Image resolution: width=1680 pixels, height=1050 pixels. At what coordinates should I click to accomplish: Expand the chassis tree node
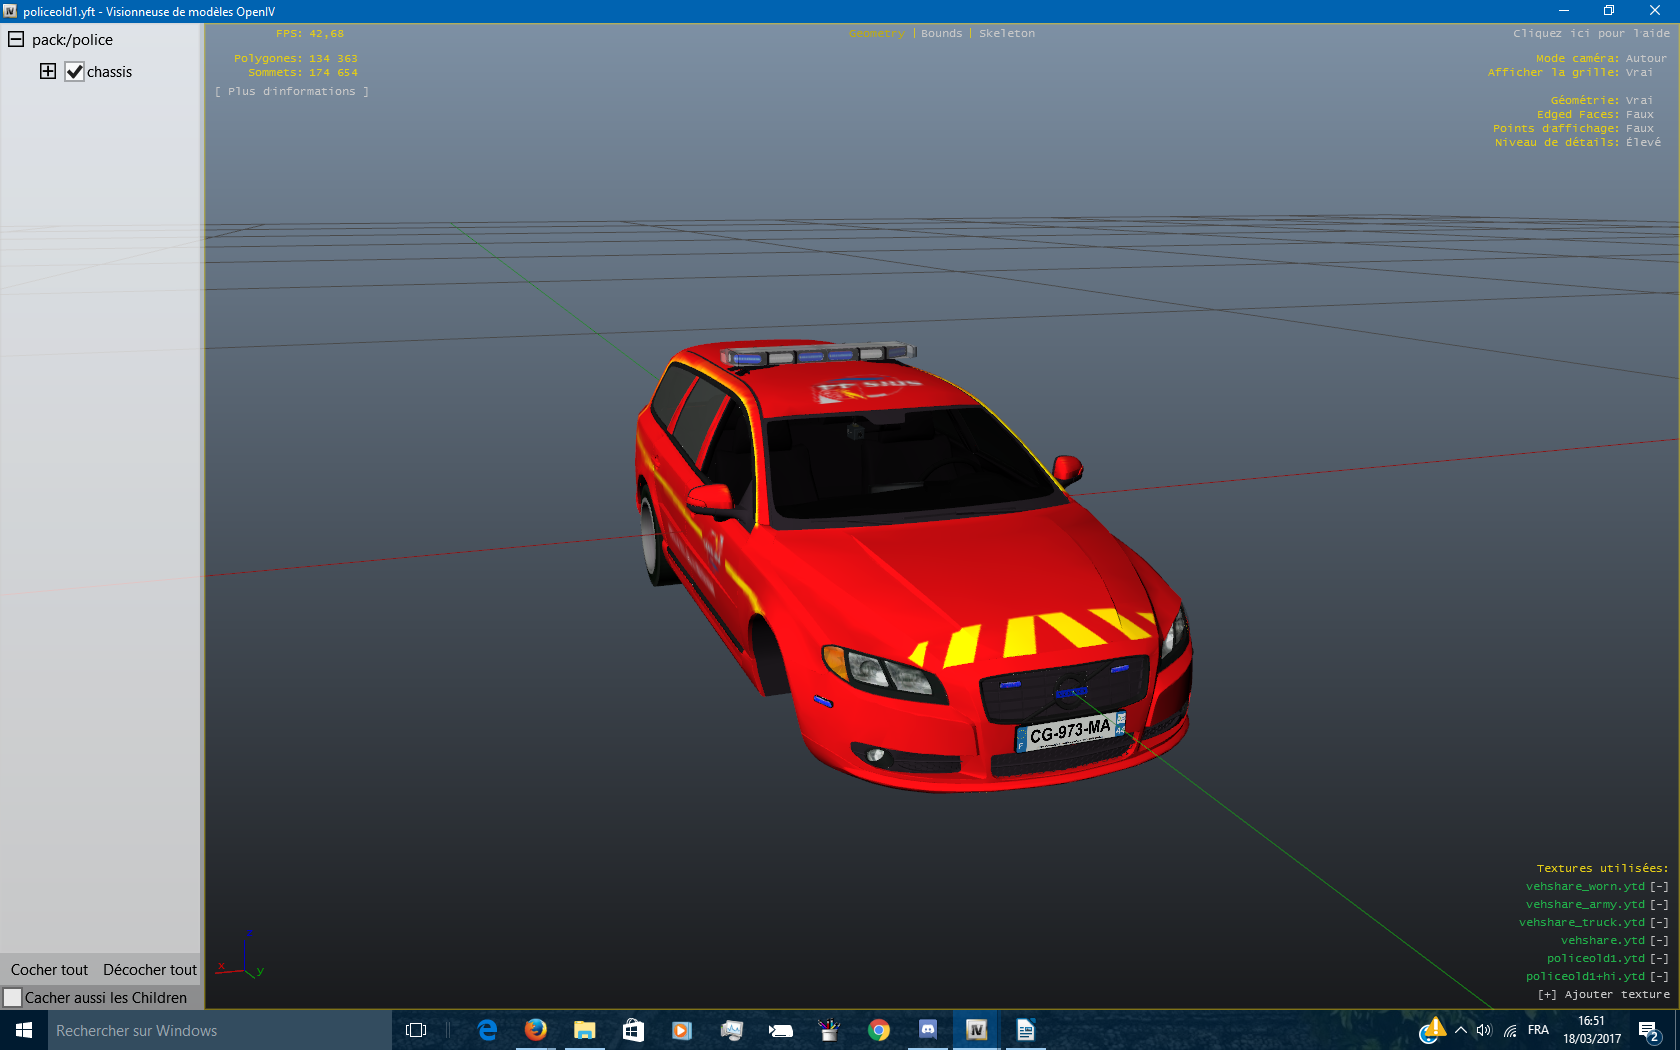pyautogui.click(x=48, y=71)
